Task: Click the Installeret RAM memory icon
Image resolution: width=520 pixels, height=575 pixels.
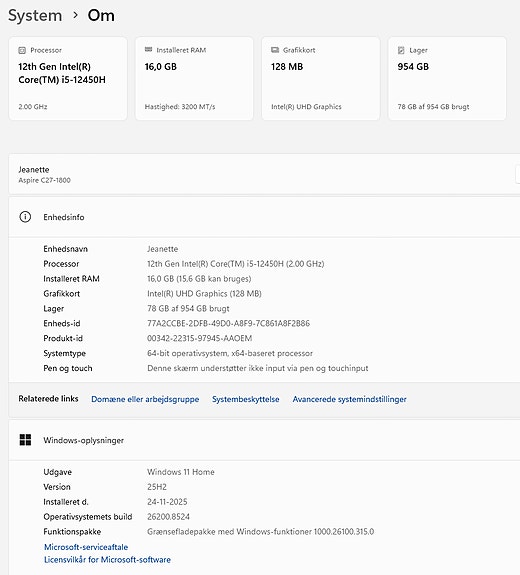Action: 148,50
